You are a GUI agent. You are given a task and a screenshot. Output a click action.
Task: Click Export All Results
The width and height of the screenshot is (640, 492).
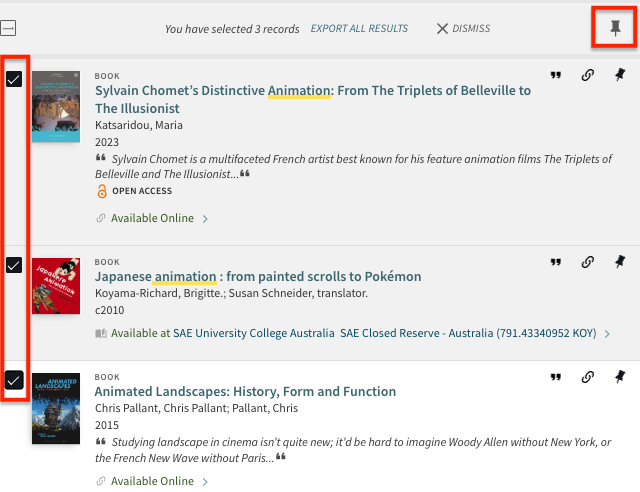[359, 28]
